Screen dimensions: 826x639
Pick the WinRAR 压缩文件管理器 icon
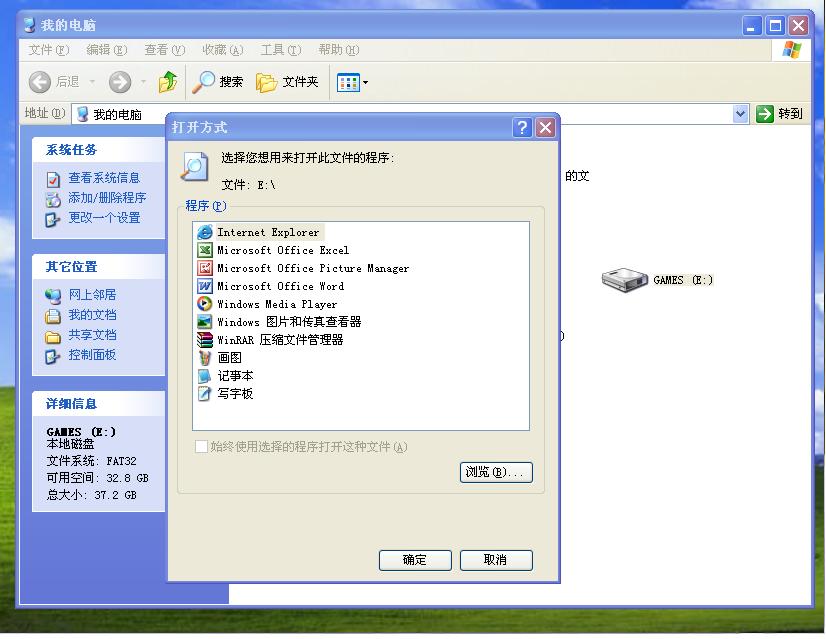204,340
